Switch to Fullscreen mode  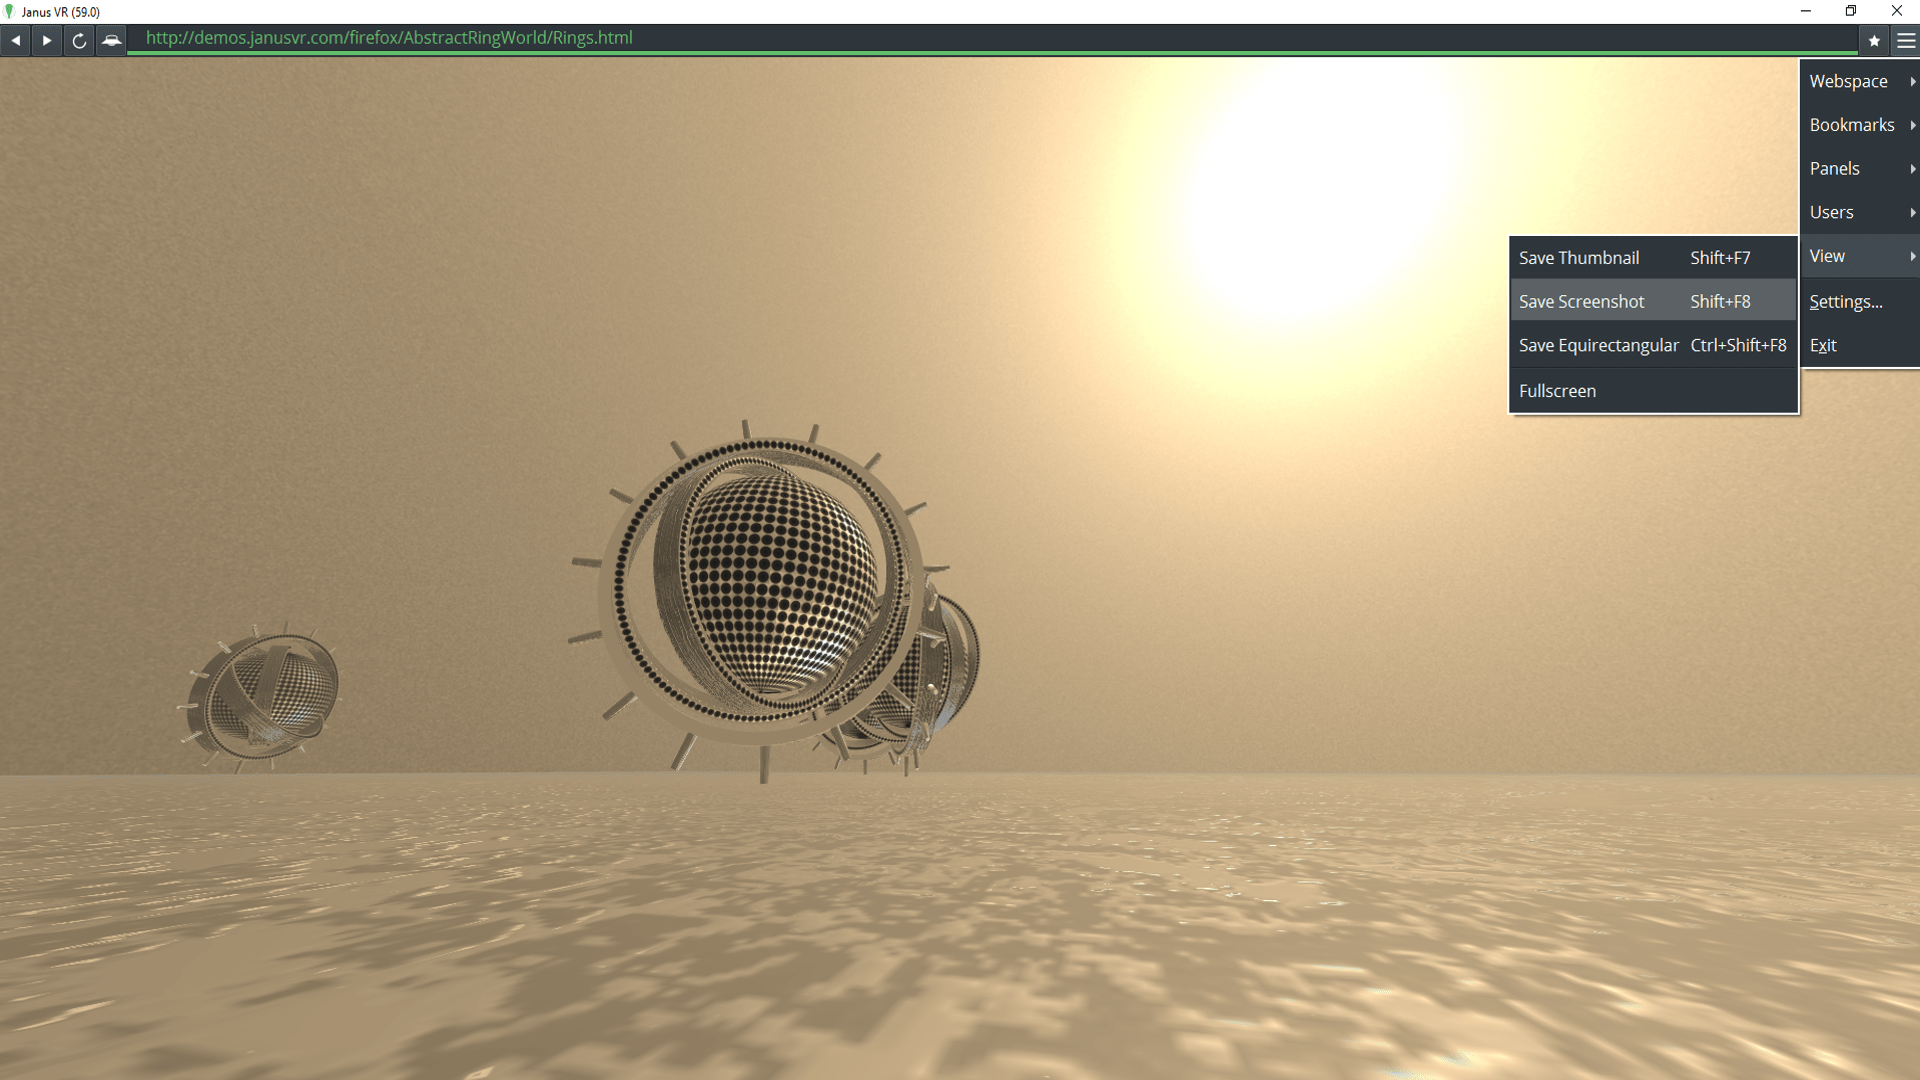1557,390
